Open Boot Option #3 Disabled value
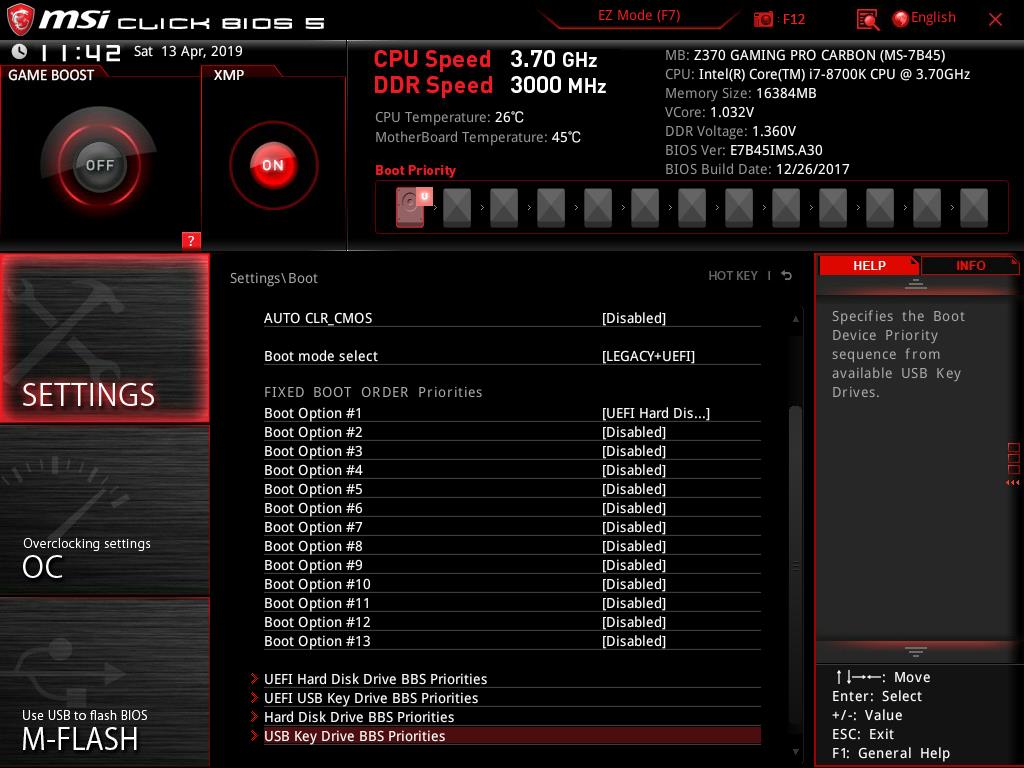This screenshot has width=1024, height=768. (x=633, y=451)
